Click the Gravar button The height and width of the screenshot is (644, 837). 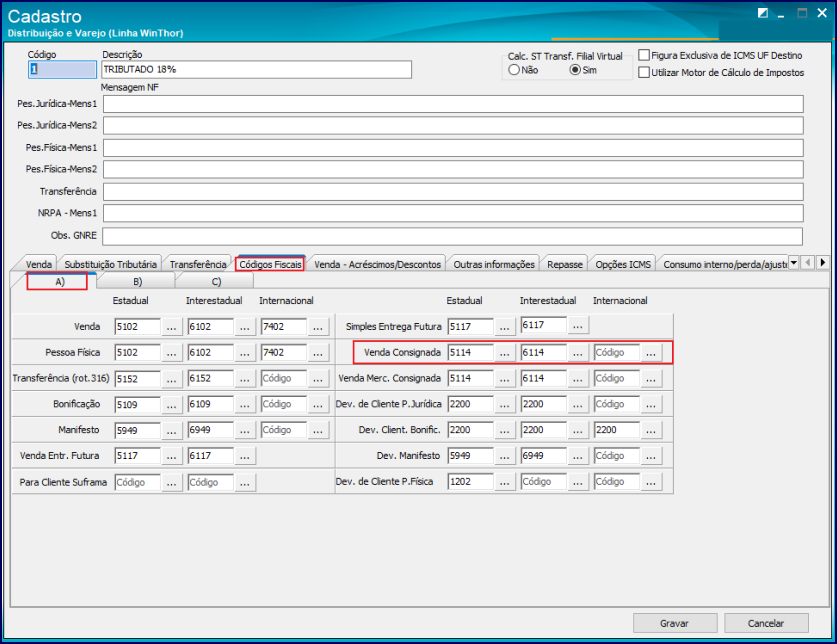(675, 623)
